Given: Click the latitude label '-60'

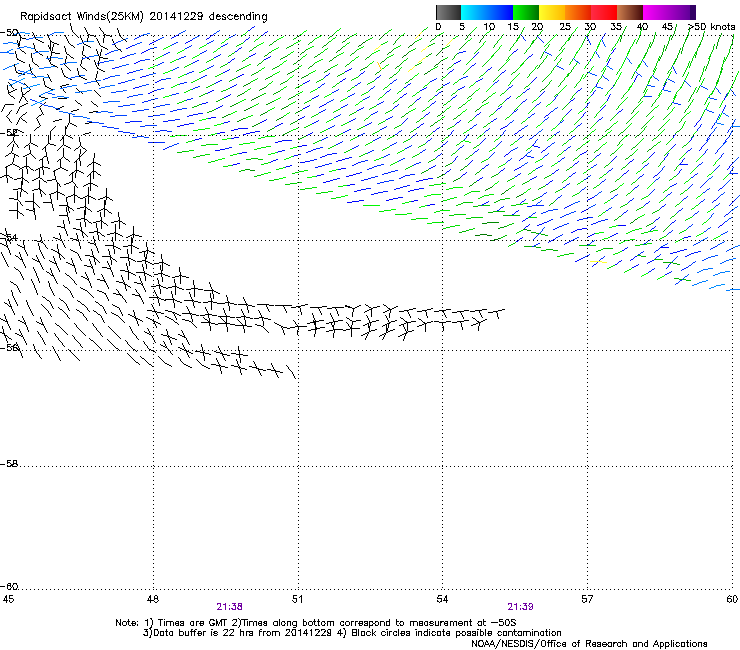Looking at the screenshot, I should 9,587.
